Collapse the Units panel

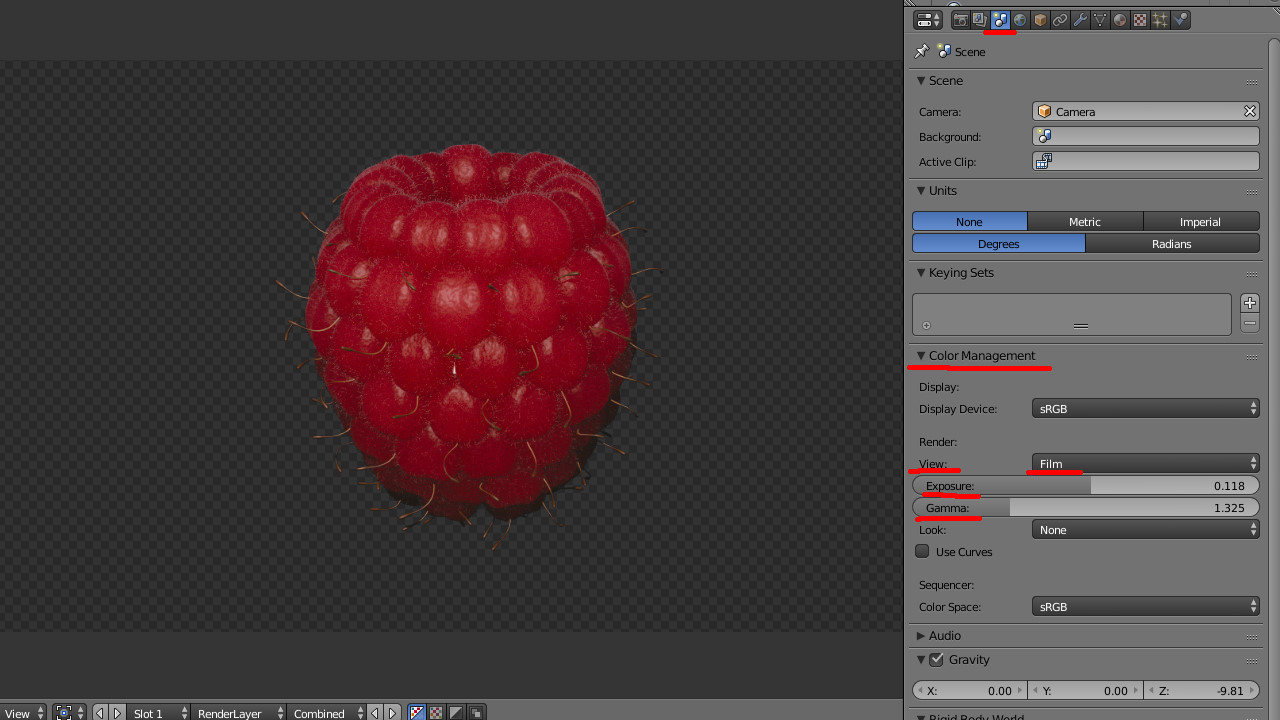pos(921,191)
